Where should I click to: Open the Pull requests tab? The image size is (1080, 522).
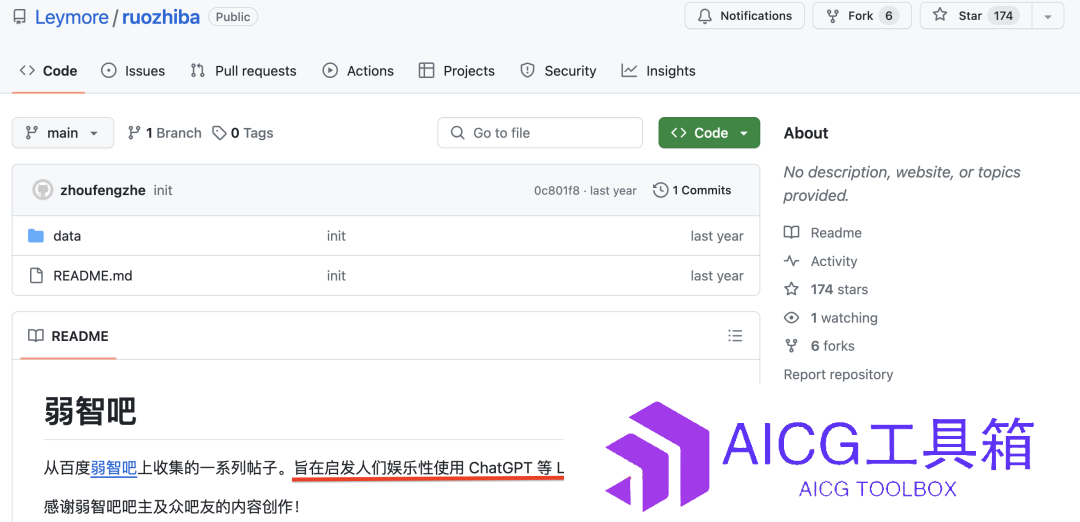[x=243, y=71]
